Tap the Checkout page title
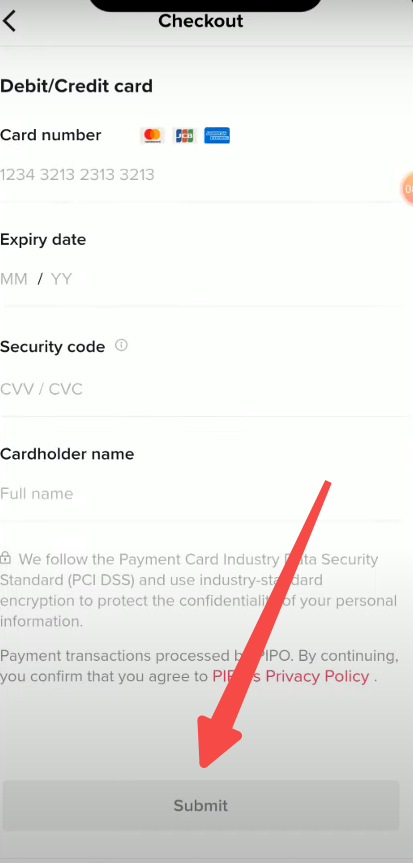This screenshot has height=863, width=413. [x=200, y=21]
